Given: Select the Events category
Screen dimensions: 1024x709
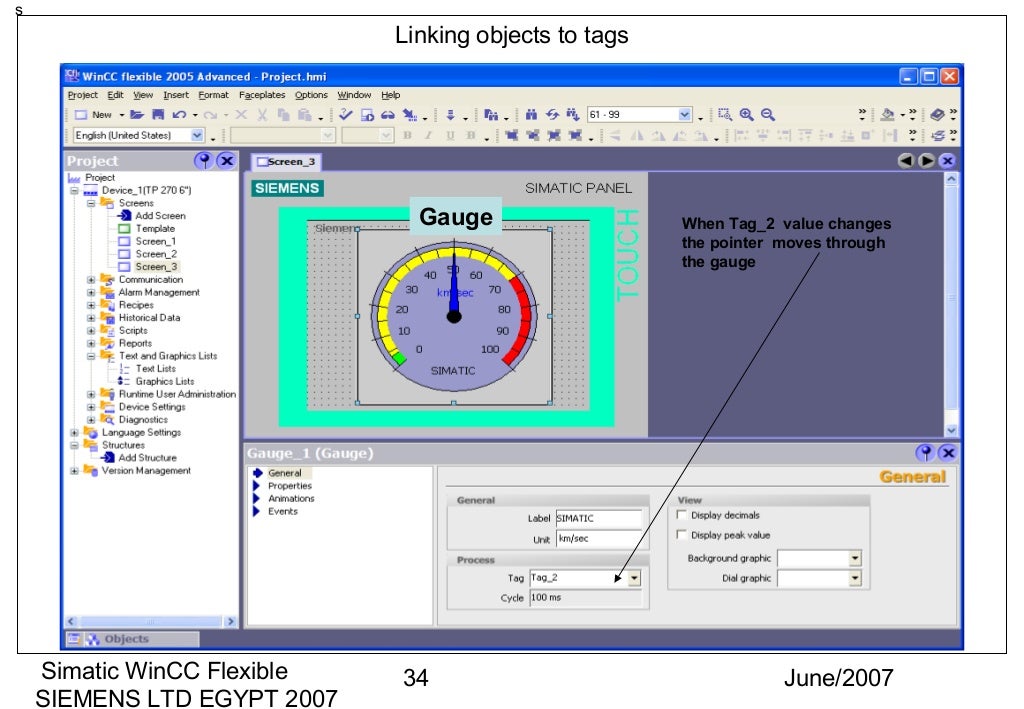Looking at the screenshot, I should click(283, 512).
